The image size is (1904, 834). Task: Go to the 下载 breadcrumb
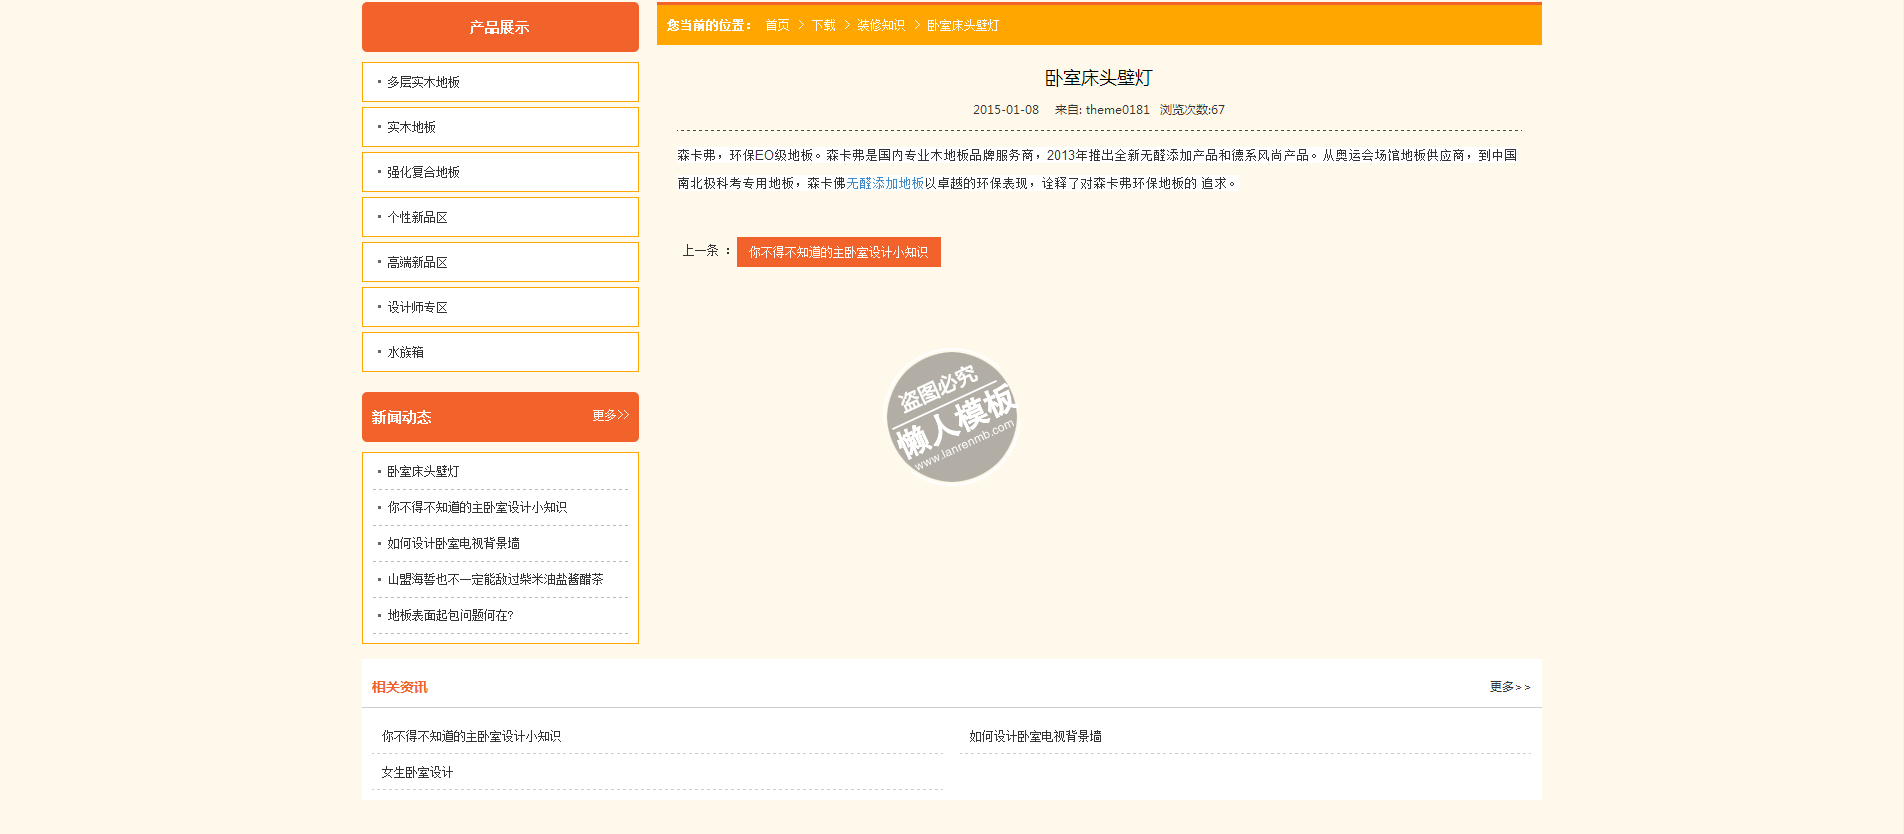823,25
